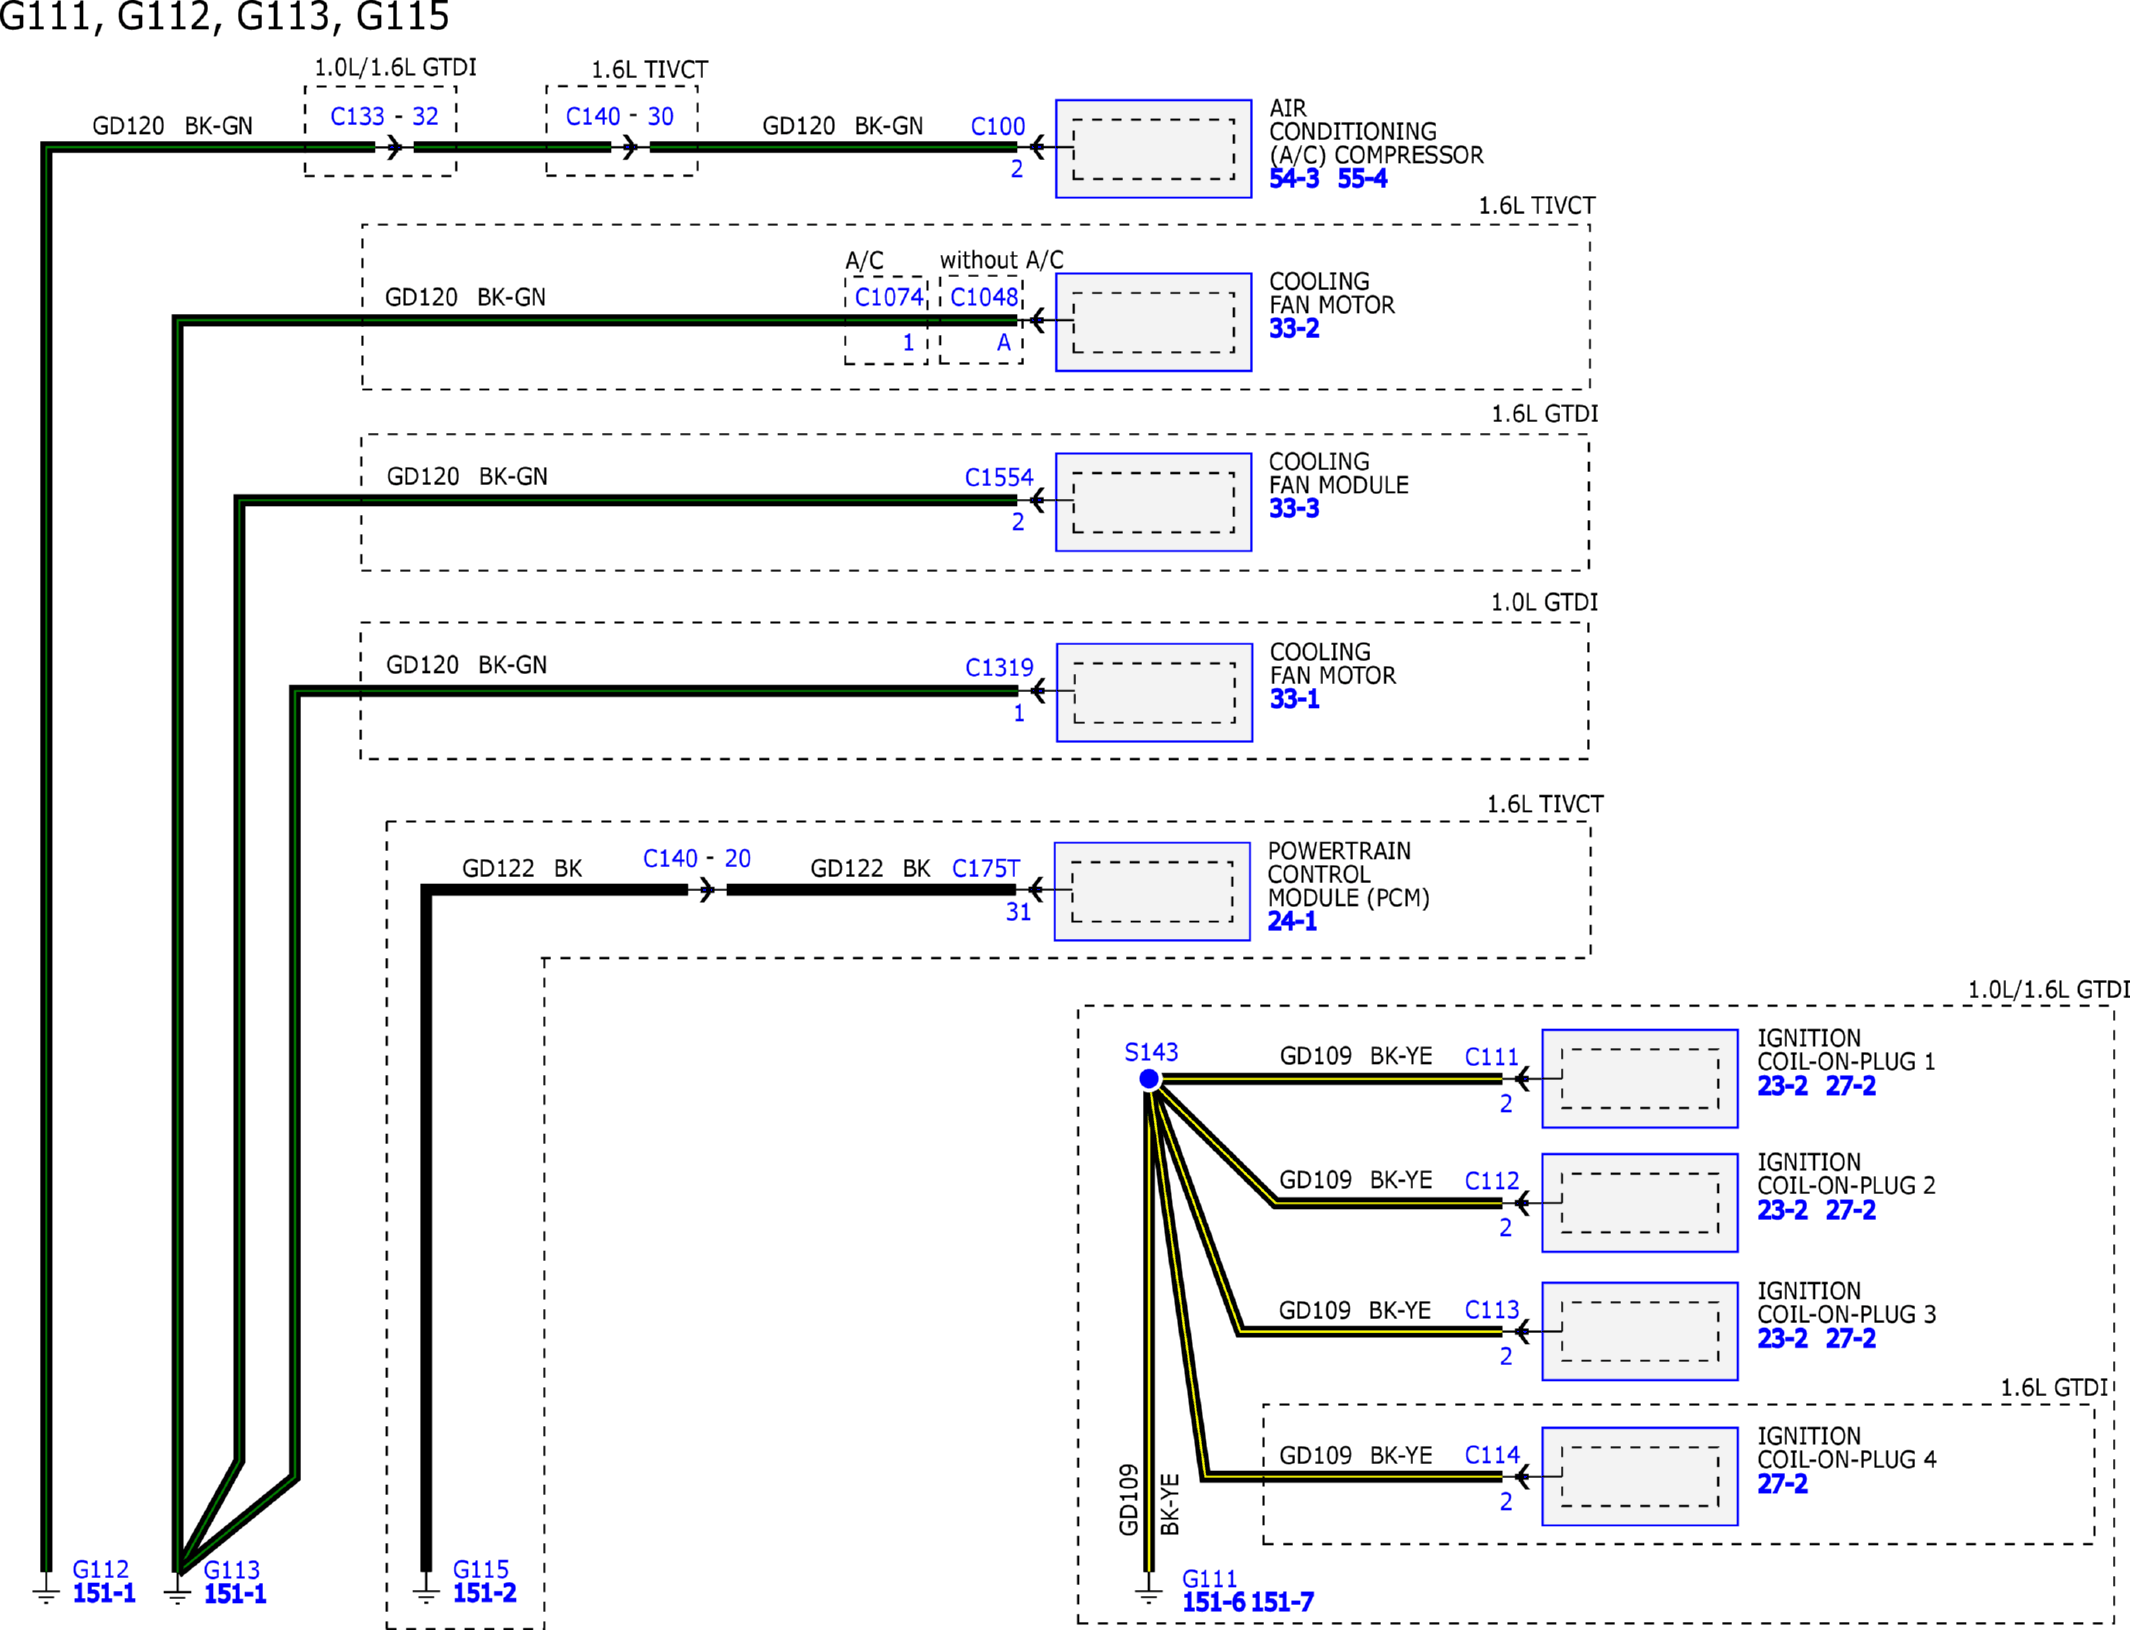Screen dimensions: 2130x1630
Task: Click the C133 - 32 inline connector label
Action: pos(384,117)
